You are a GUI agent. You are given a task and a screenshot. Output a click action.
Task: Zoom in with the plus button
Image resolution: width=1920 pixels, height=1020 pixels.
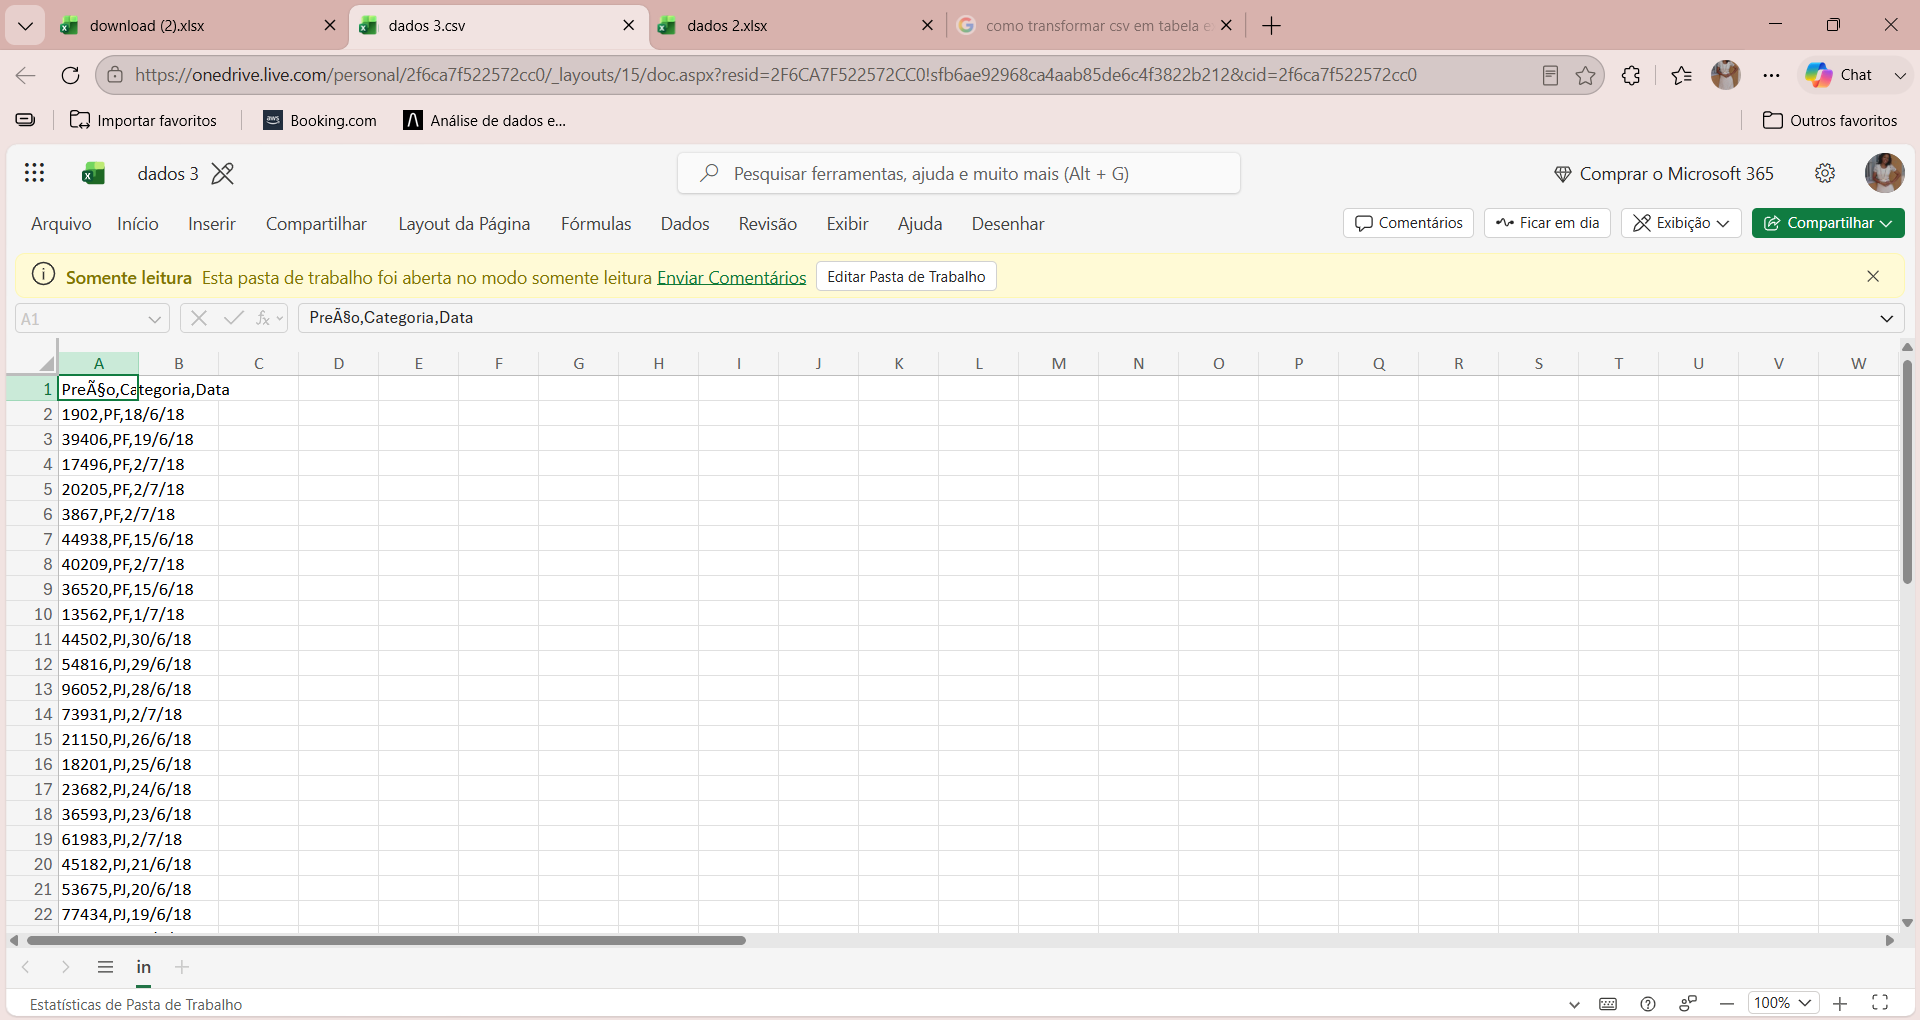point(1840,1004)
